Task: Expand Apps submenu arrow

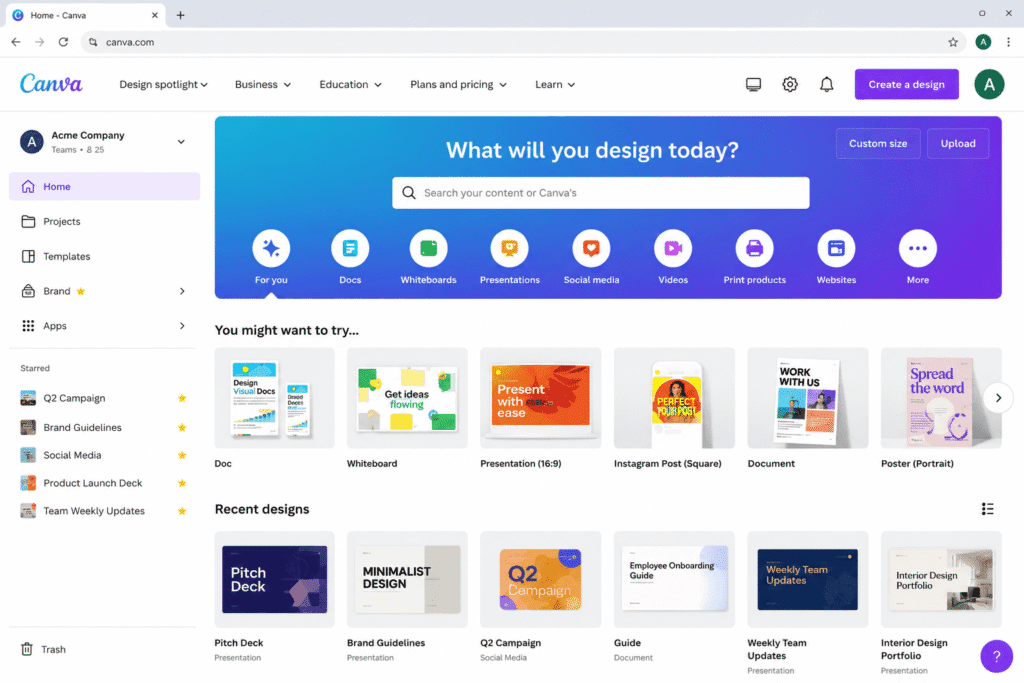Action: [x=182, y=325]
